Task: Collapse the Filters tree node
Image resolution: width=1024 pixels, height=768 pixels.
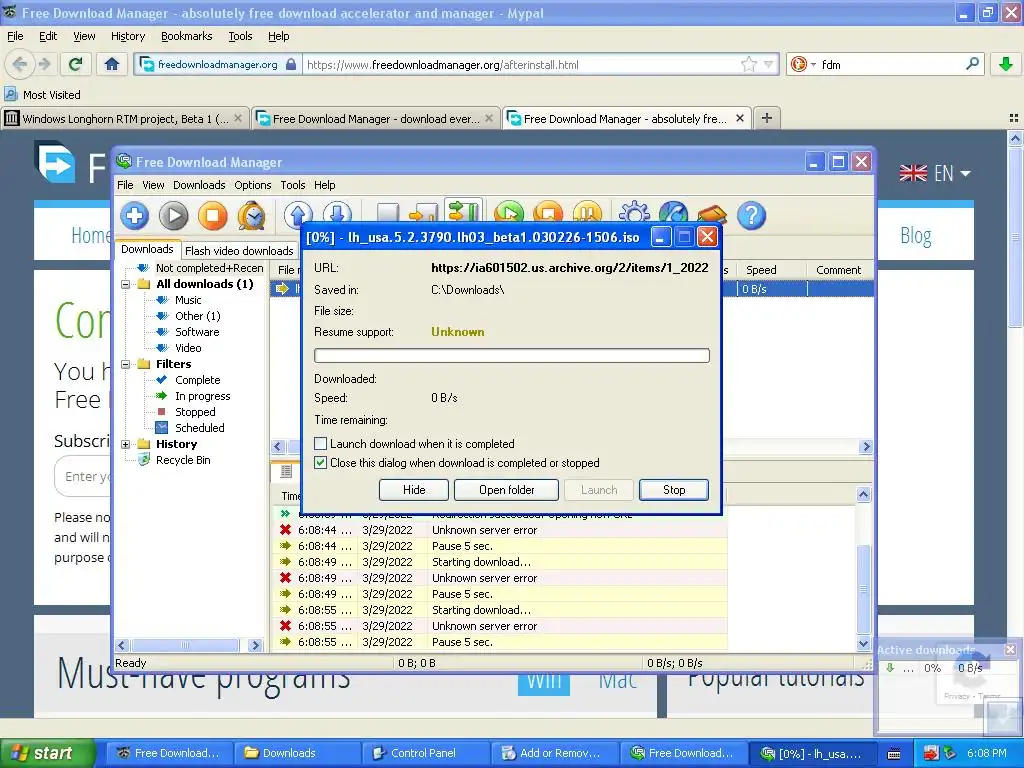Action: (x=125, y=364)
